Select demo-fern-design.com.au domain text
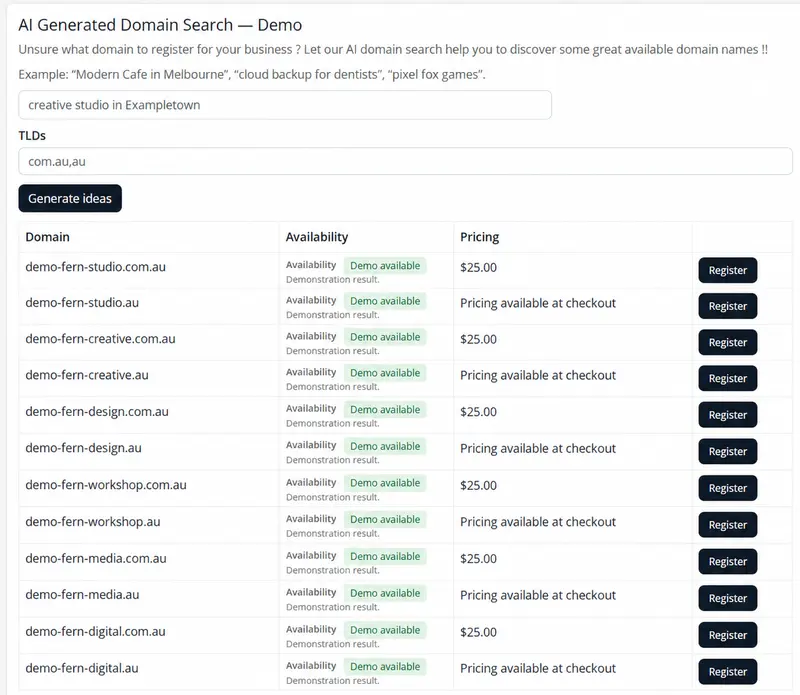The width and height of the screenshot is (800, 695). (97, 412)
